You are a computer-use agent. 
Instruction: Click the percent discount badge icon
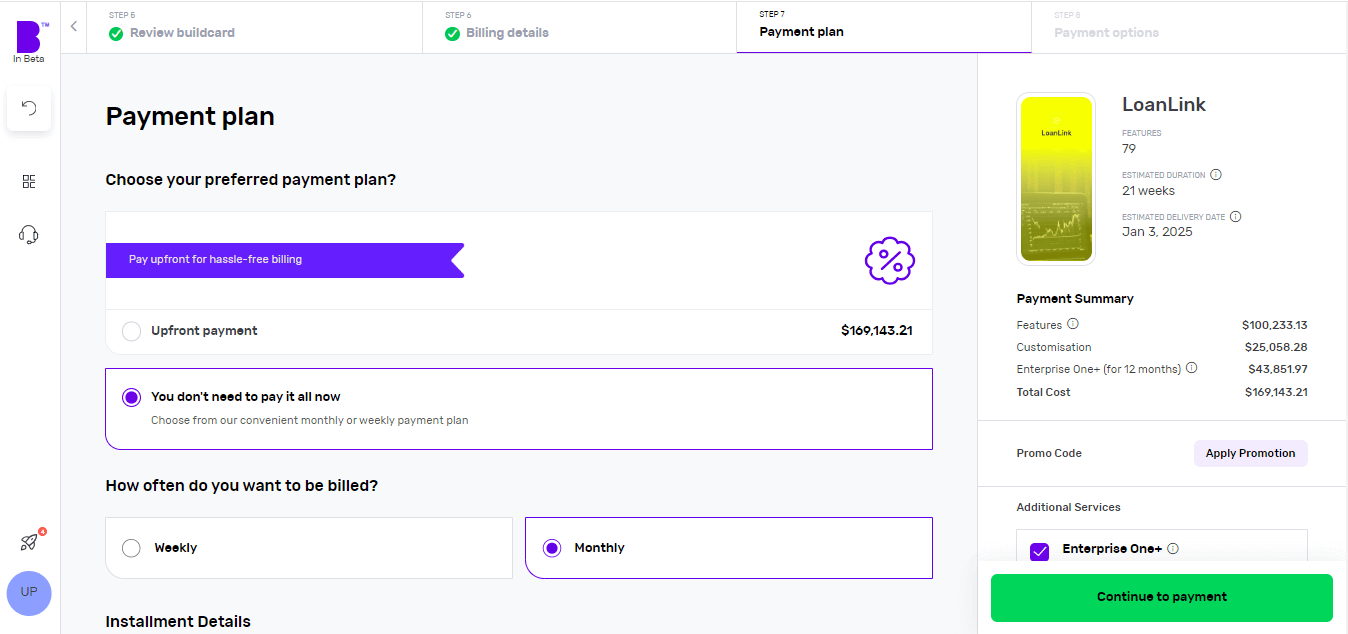(x=890, y=261)
